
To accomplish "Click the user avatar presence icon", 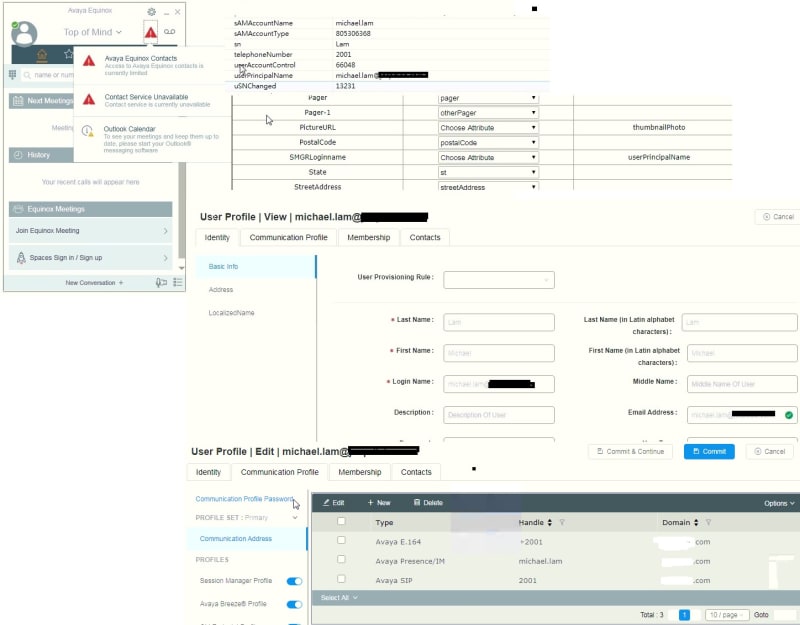I will point(24,34).
